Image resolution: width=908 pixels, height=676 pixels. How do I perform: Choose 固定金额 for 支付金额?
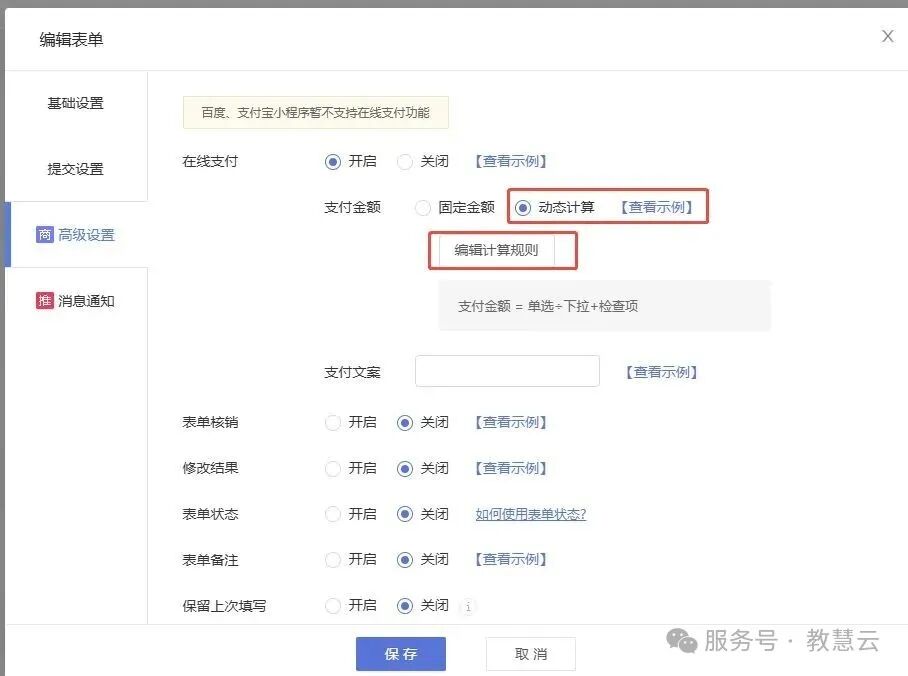click(423, 207)
